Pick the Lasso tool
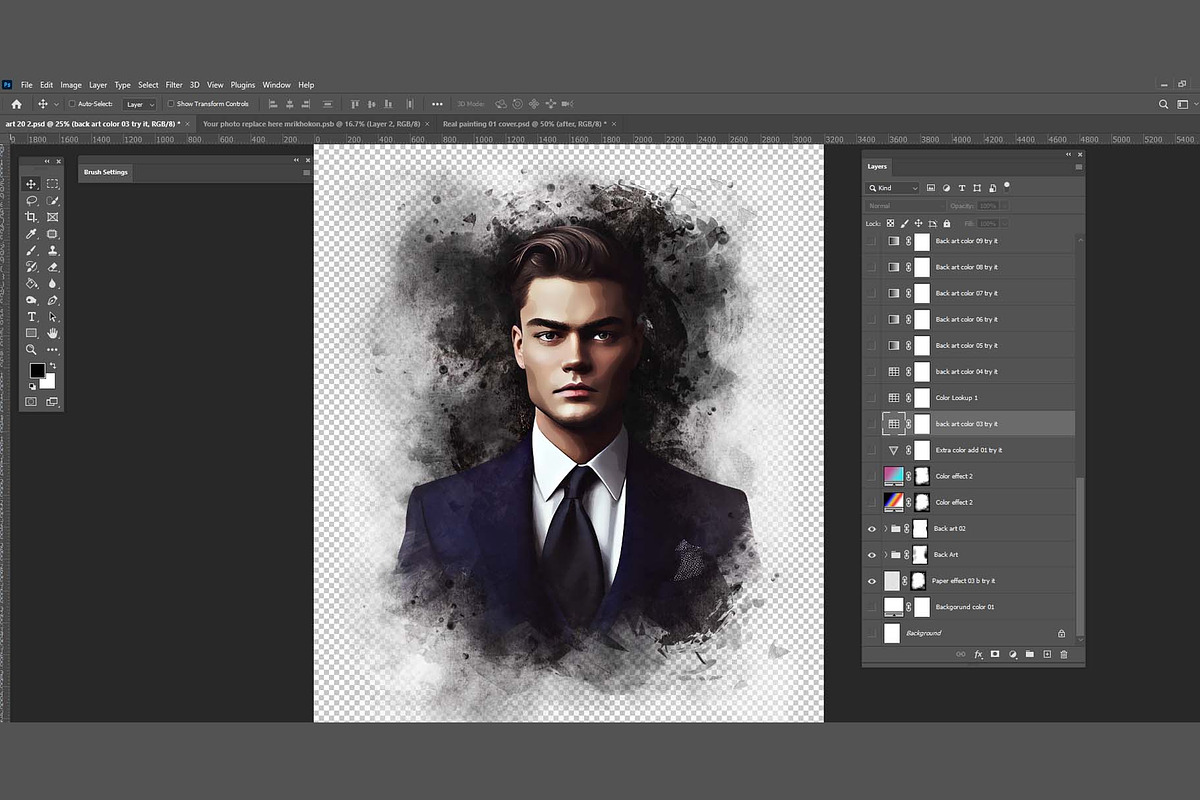This screenshot has height=800, width=1200. pos(31,201)
